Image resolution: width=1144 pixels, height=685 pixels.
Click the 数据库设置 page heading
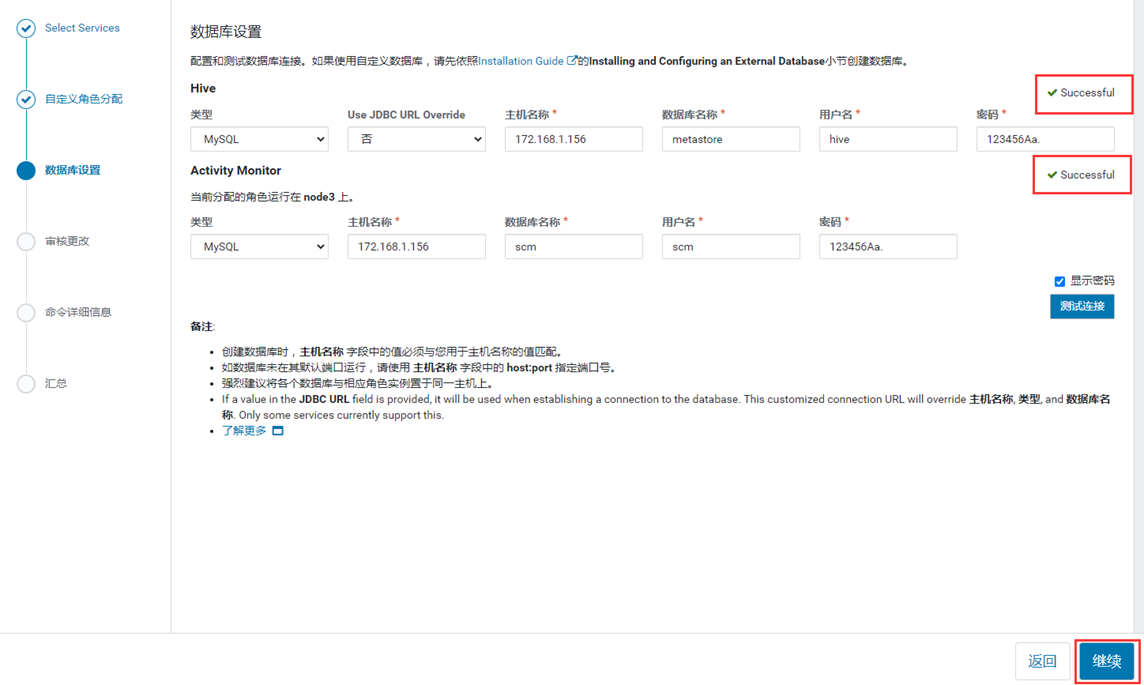tap(226, 32)
